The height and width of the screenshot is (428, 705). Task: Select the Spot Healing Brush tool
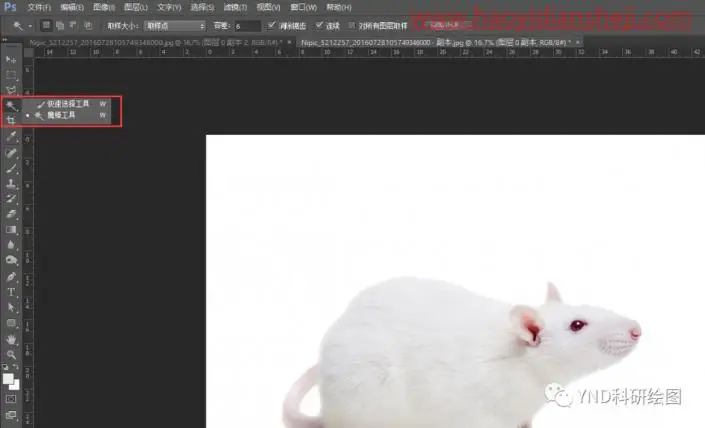coord(11,153)
